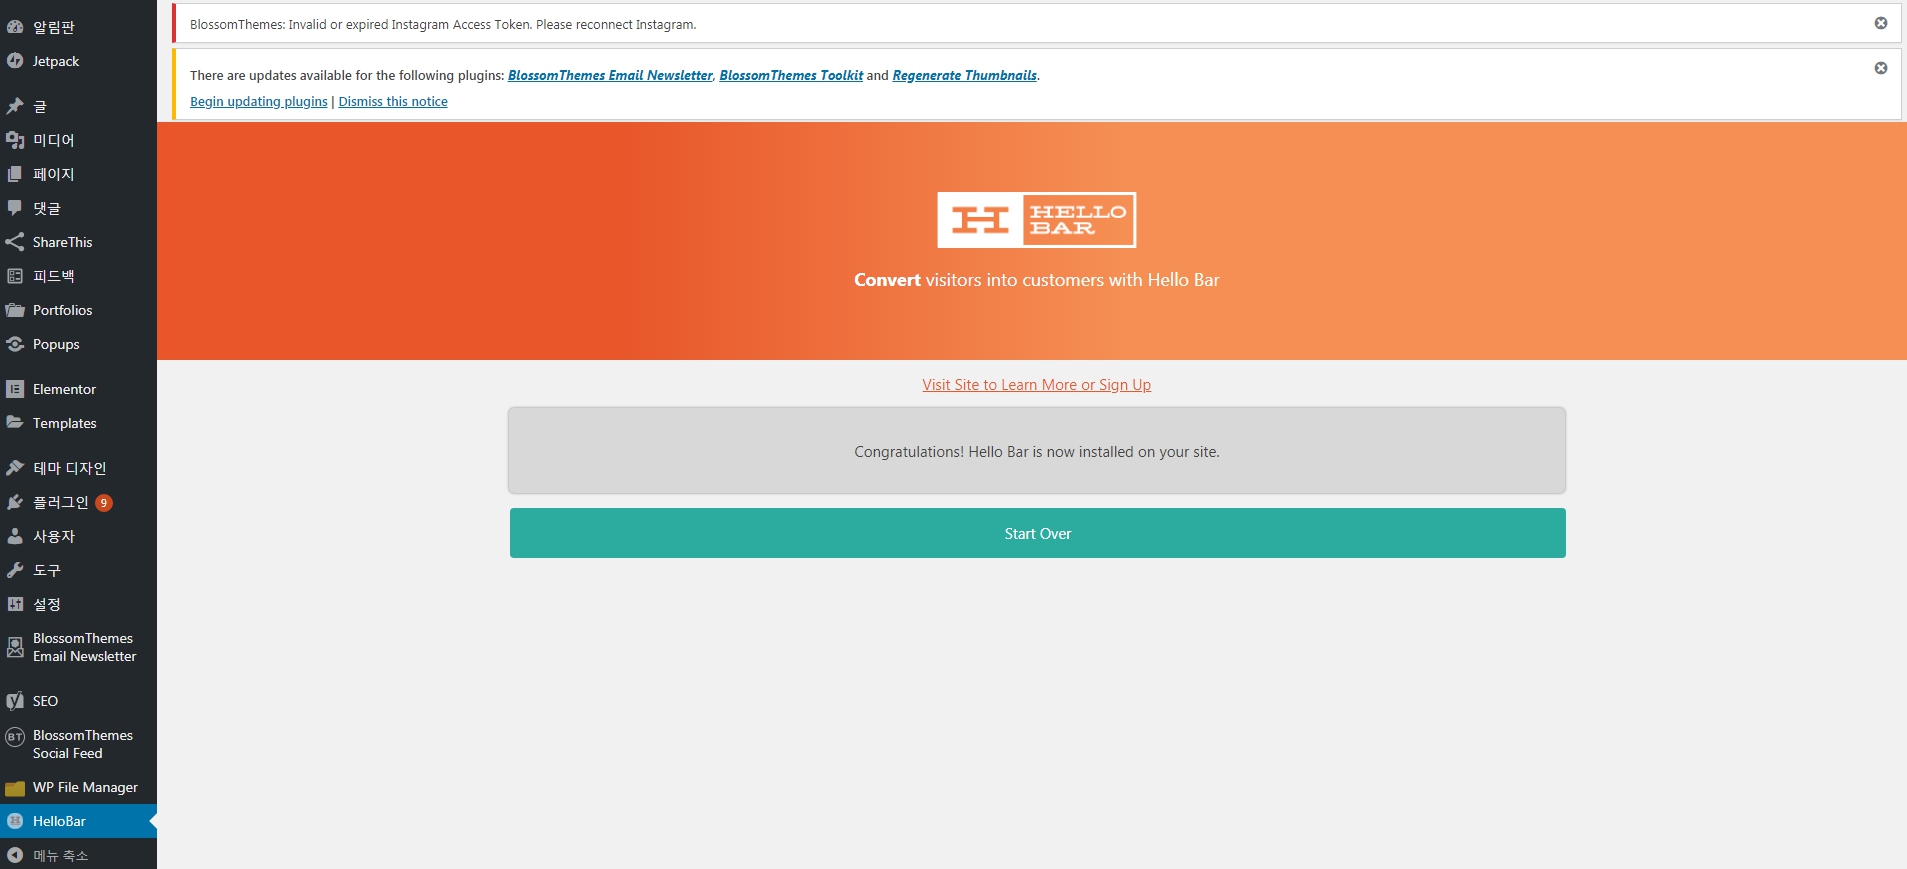
Task: Click the plugins (플러그인) plug icon
Action: coord(15,502)
